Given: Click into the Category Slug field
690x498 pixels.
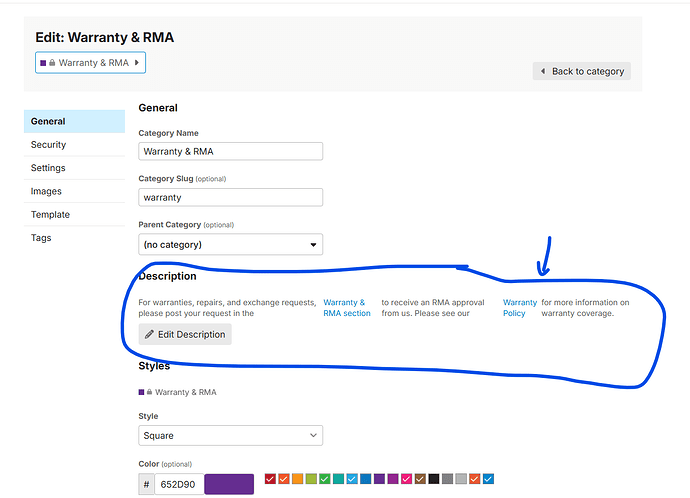Looking at the screenshot, I should [231, 198].
